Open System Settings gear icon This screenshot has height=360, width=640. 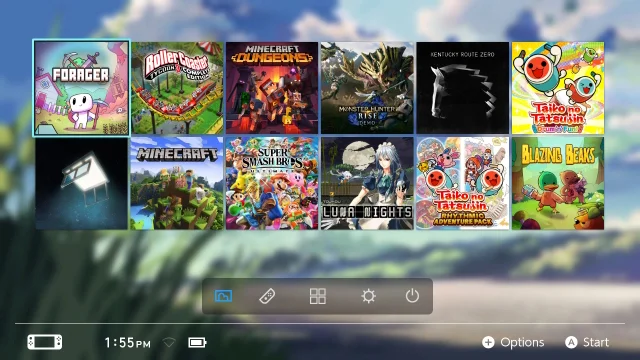click(x=368, y=296)
